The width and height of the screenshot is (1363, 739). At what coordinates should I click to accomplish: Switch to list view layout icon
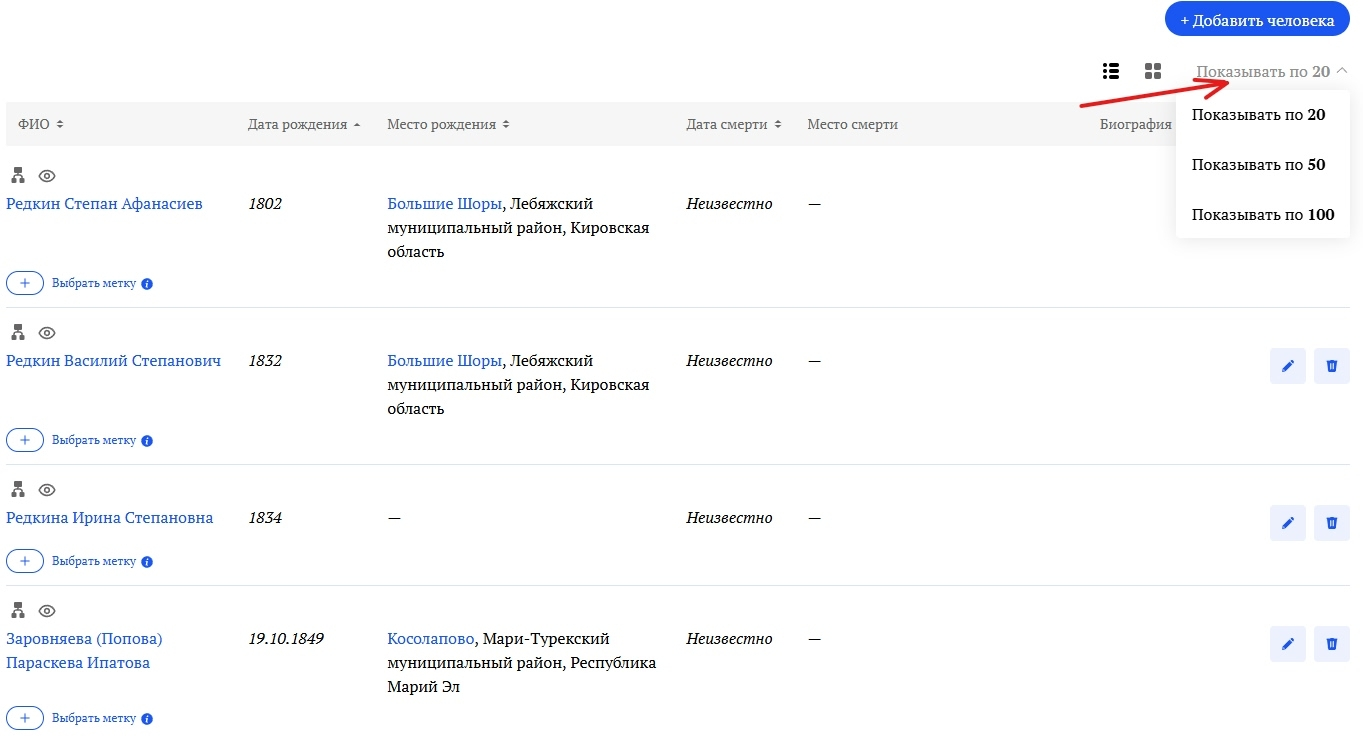[x=1110, y=71]
